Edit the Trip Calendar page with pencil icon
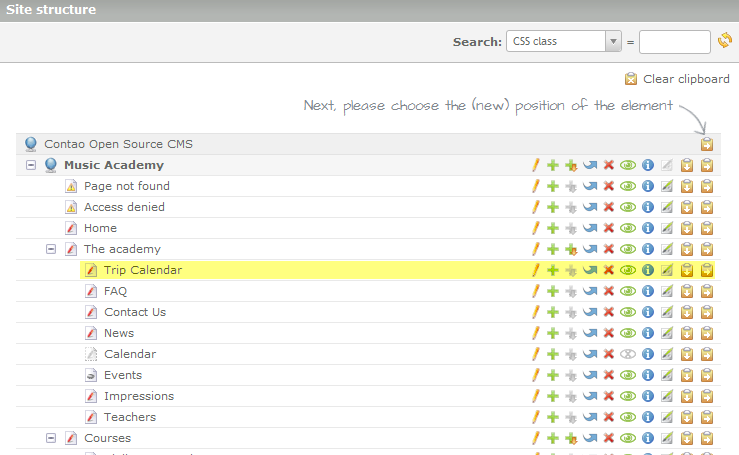The image size is (739, 455). point(535,270)
